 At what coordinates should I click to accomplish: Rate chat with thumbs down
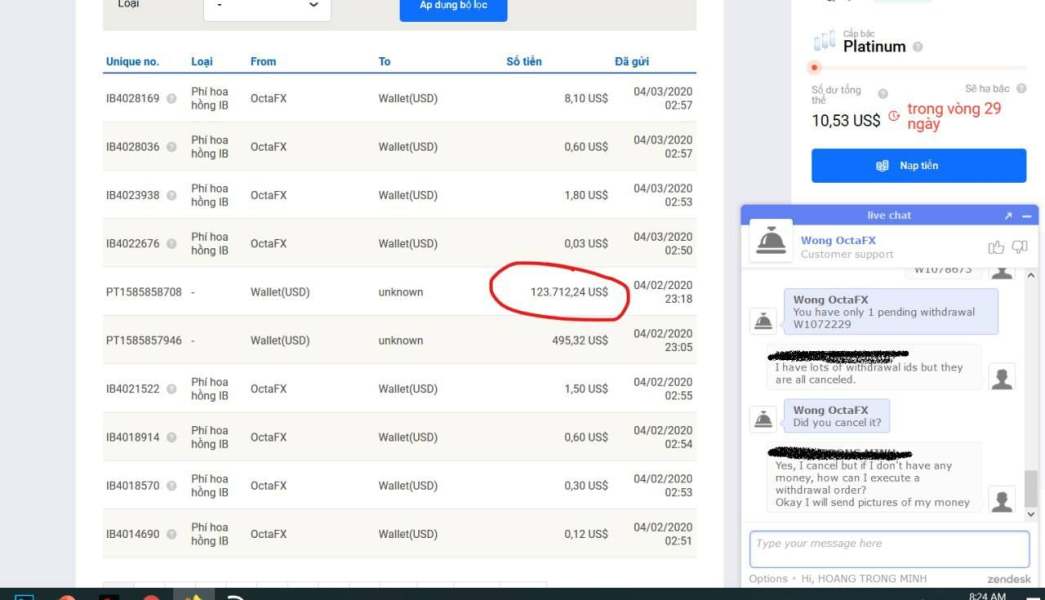[1020, 247]
